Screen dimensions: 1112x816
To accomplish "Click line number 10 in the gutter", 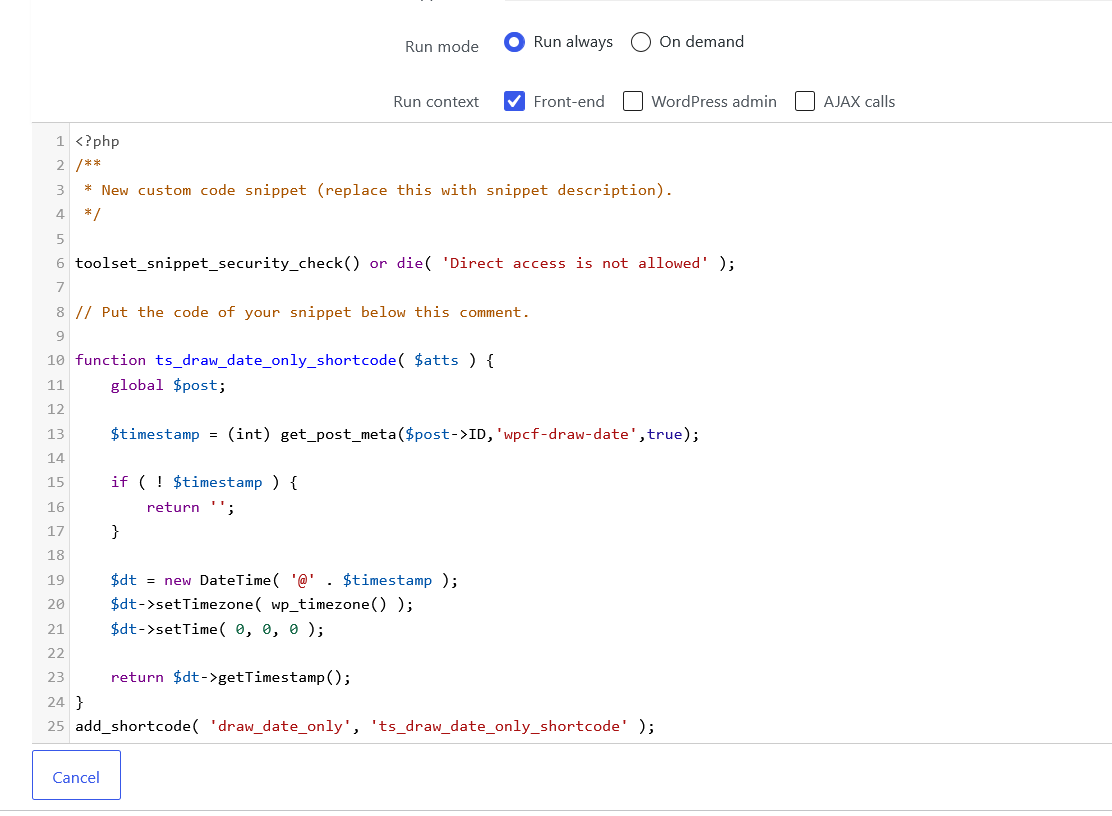I will [x=56, y=360].
